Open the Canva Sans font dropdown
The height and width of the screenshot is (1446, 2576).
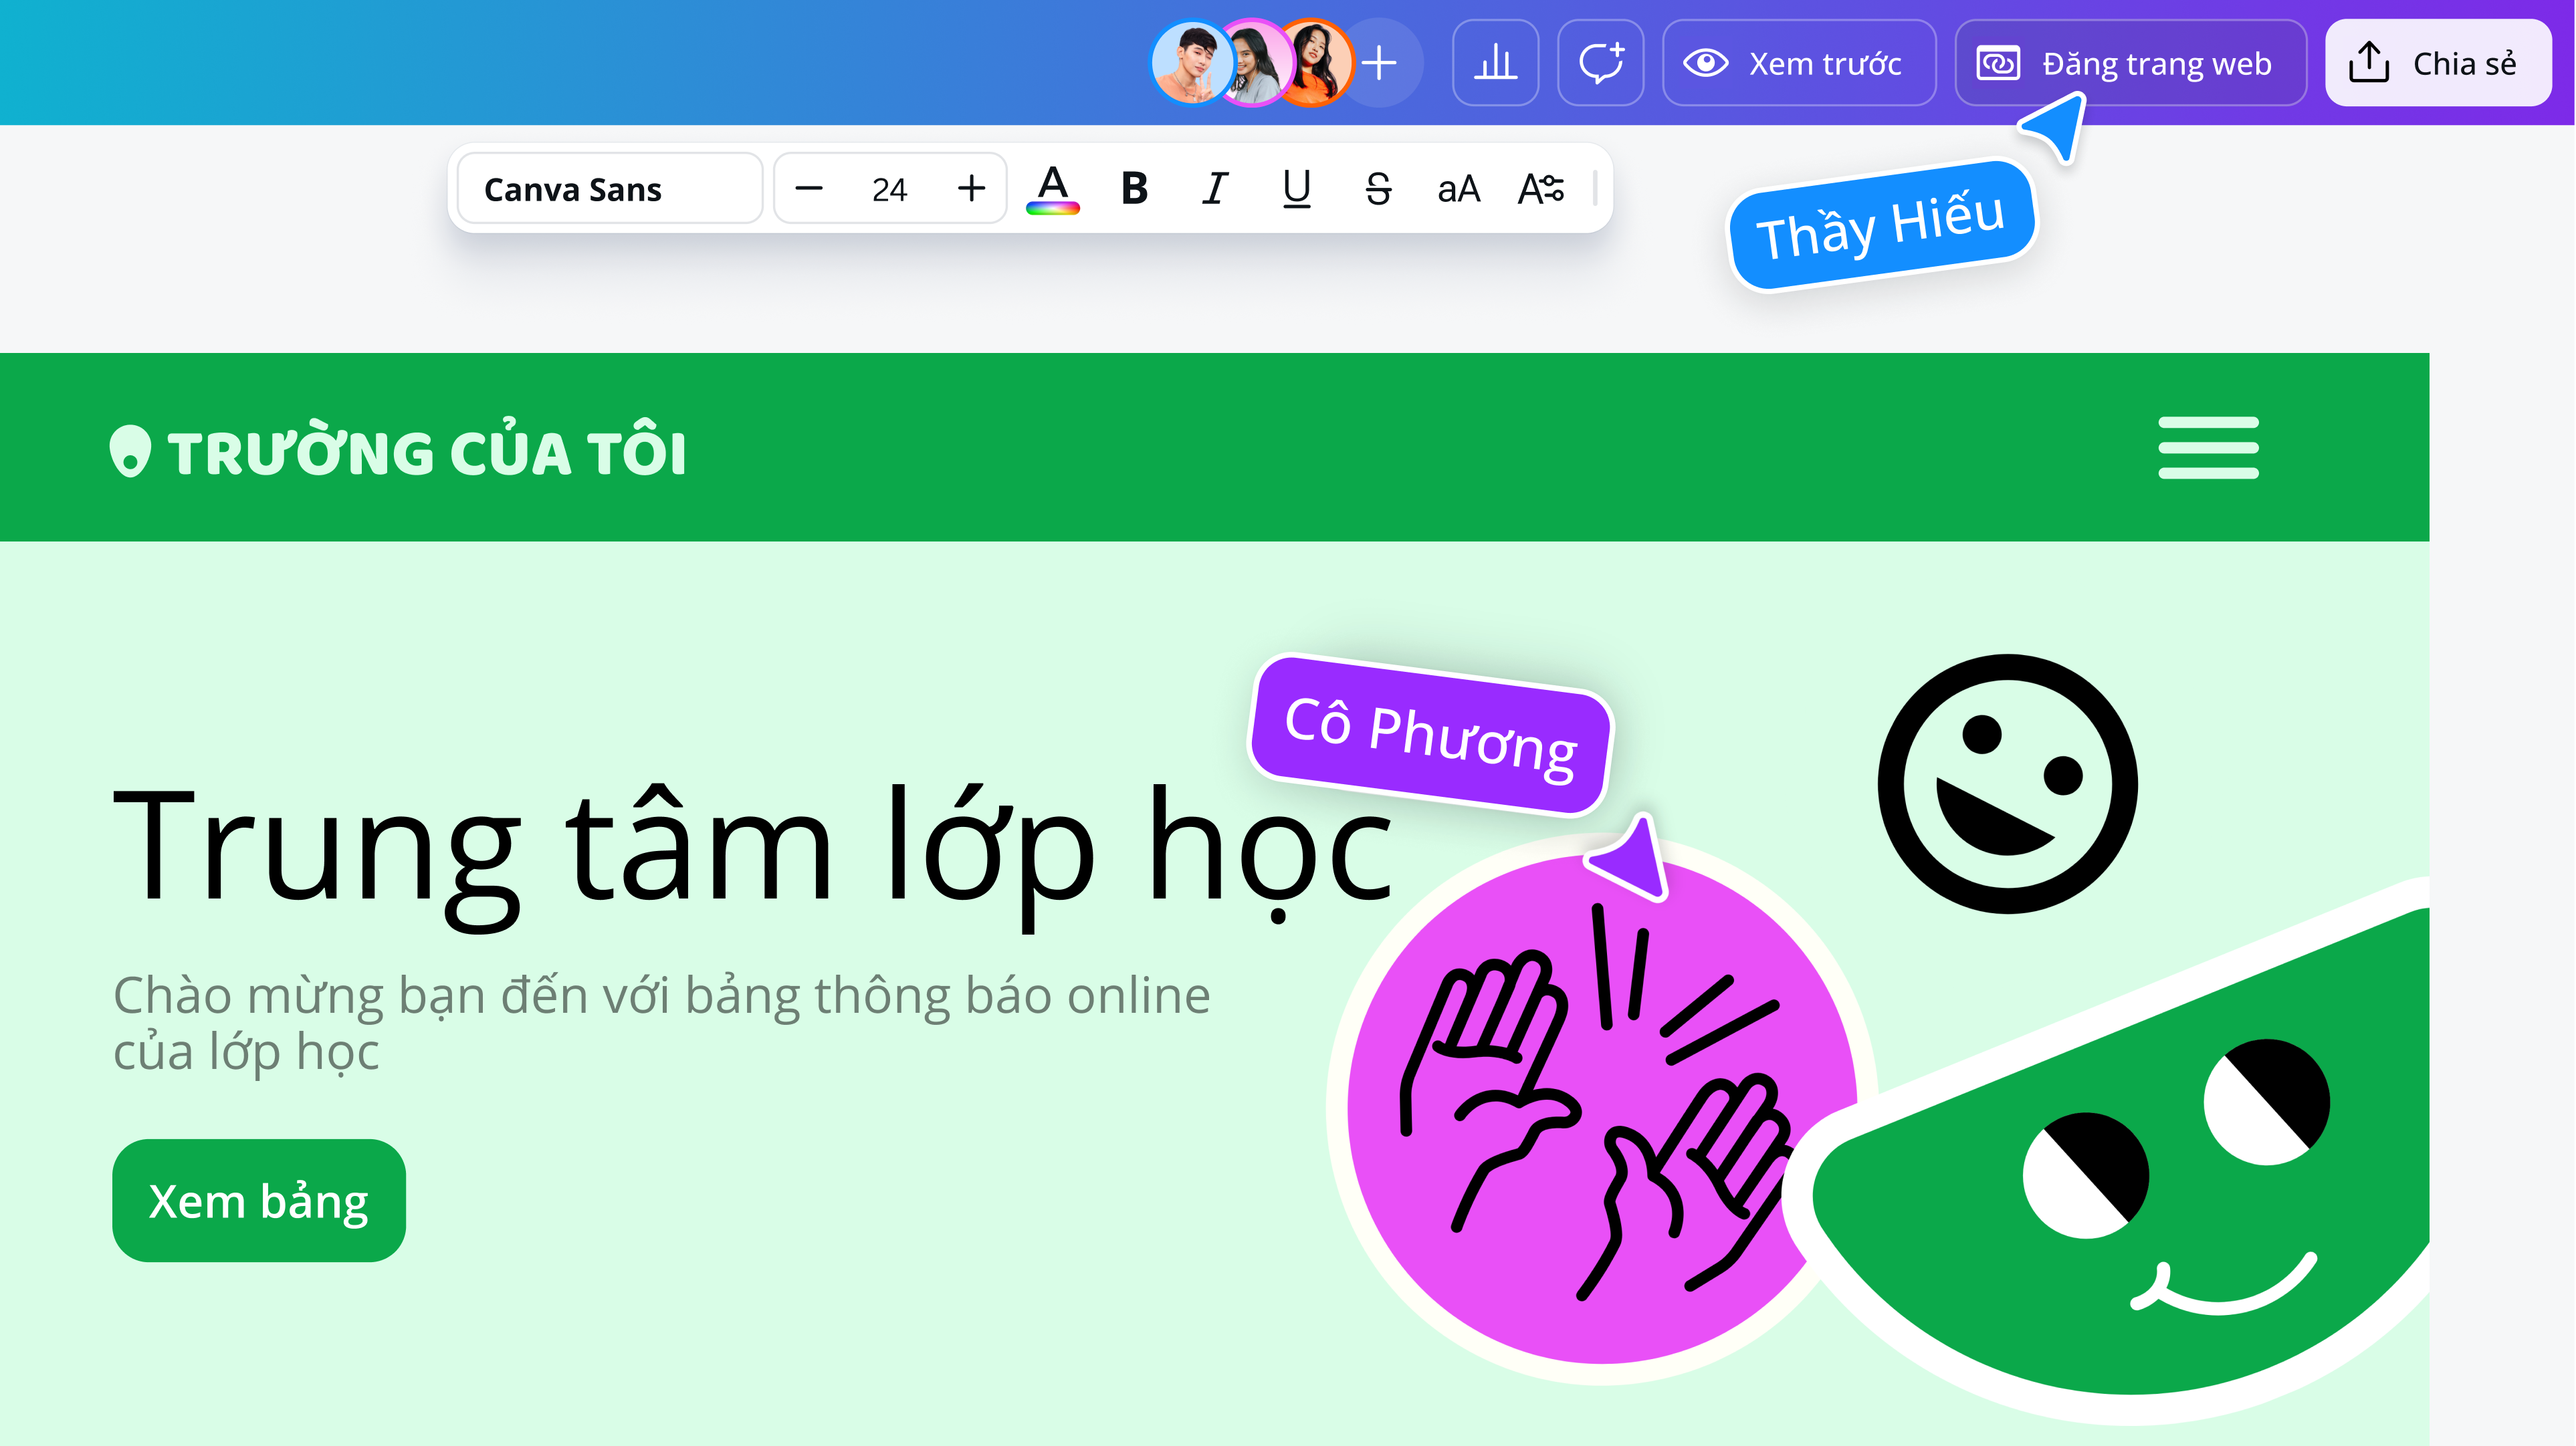[x=610, y=189]
